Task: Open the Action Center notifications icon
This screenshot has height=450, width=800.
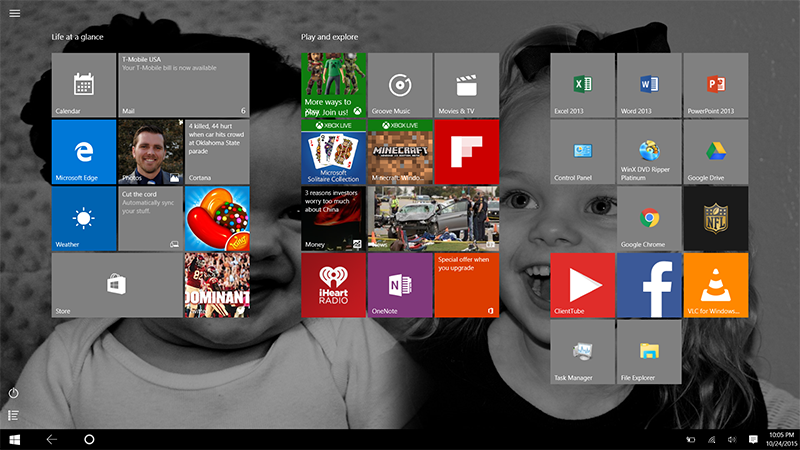Action: tap(753, 440)
